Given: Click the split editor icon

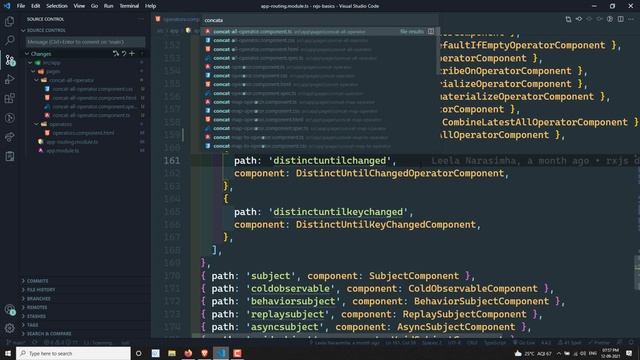Looking at the screenshot, I should [620, 19].
